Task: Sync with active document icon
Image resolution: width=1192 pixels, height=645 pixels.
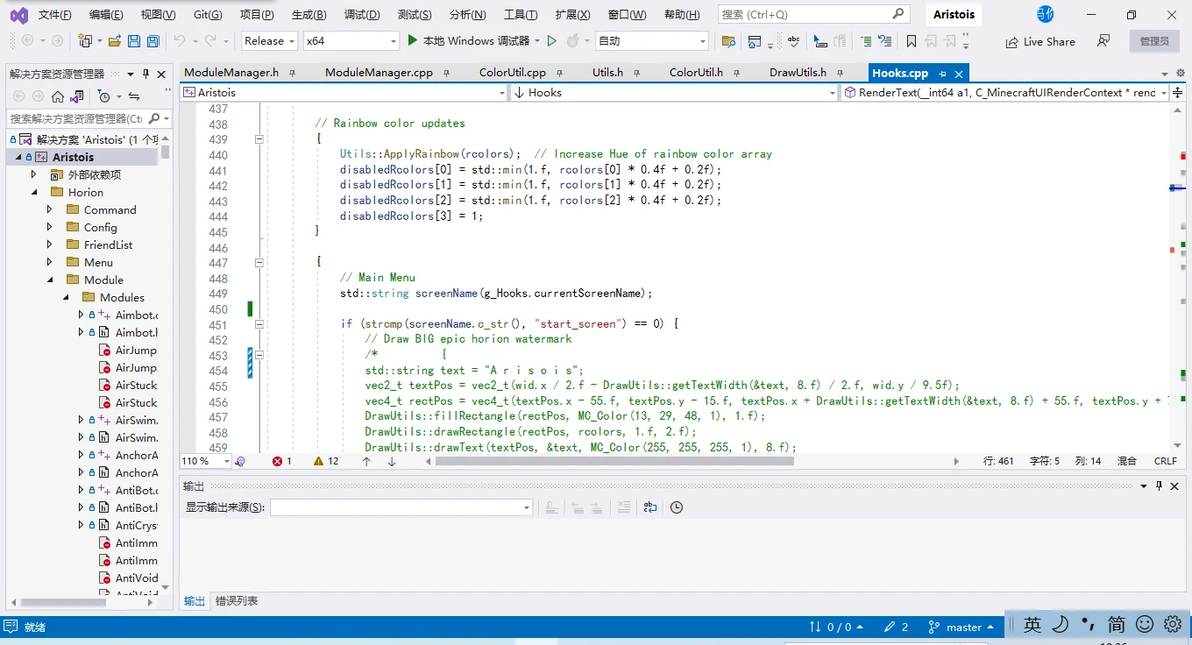Action: 134,97
